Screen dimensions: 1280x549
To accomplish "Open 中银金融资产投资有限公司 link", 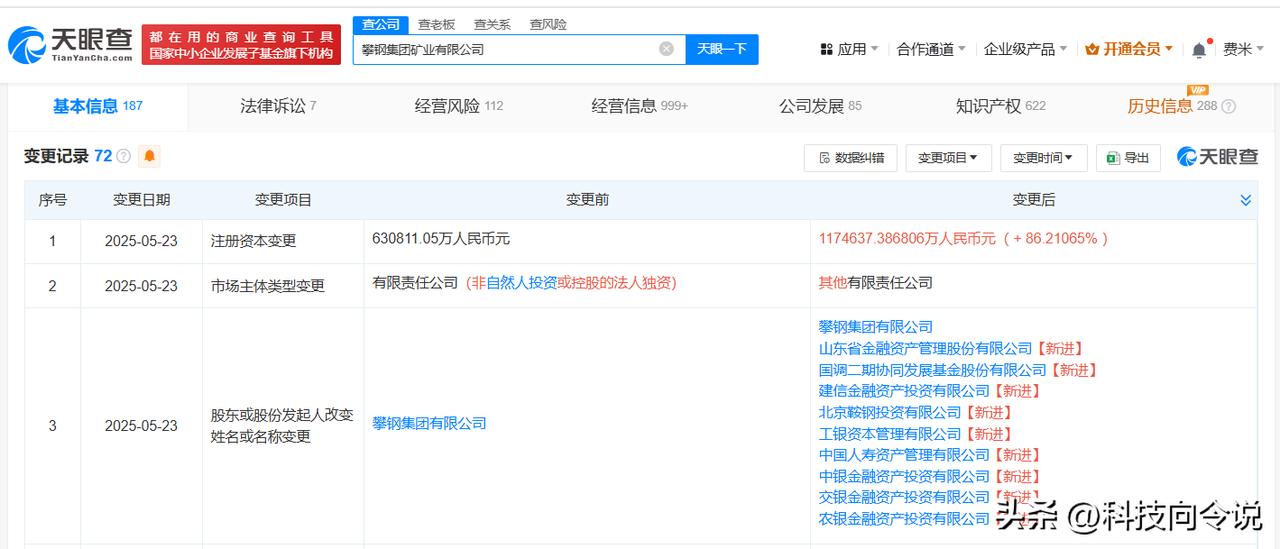I will 904,477.
